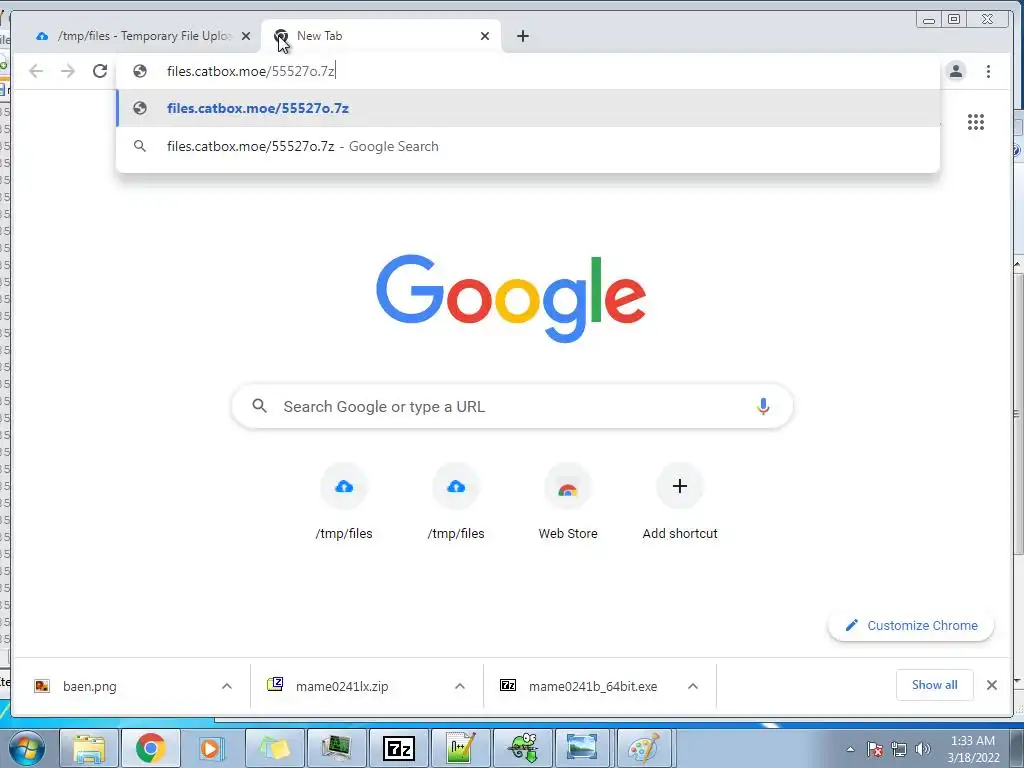The height and width of the screenshot is (768, 1024).
Task: Click the Chrome forward arrow
Action: (68, 71)
